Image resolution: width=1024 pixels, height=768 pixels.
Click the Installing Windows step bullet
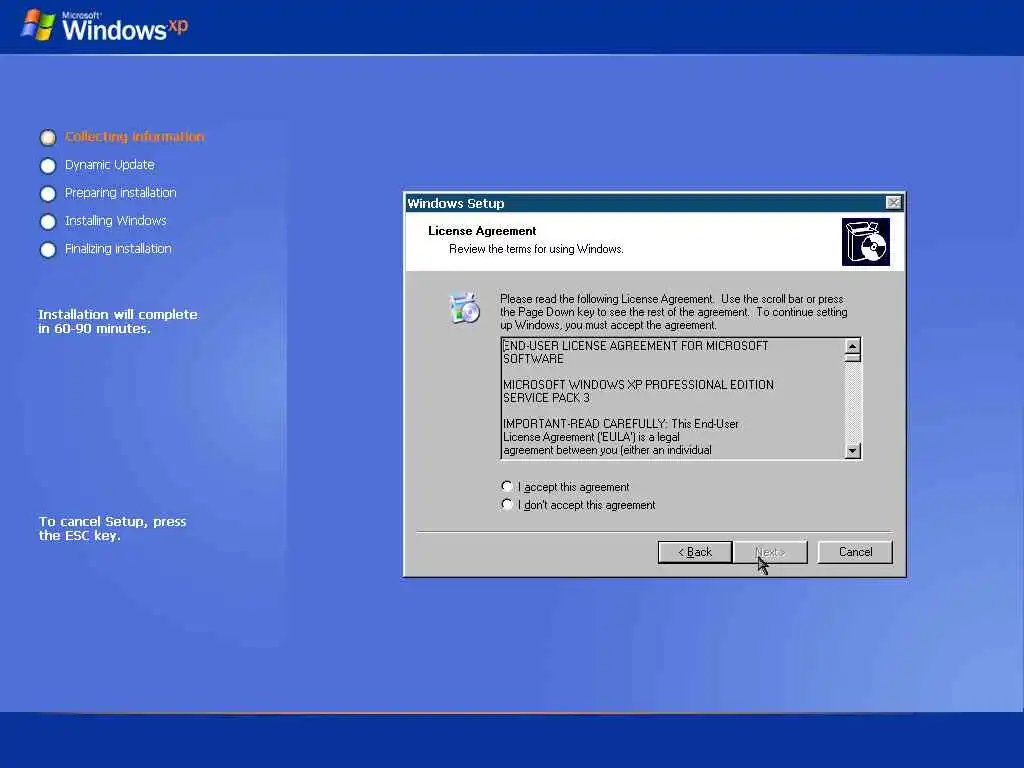click(x=48, y=222)
